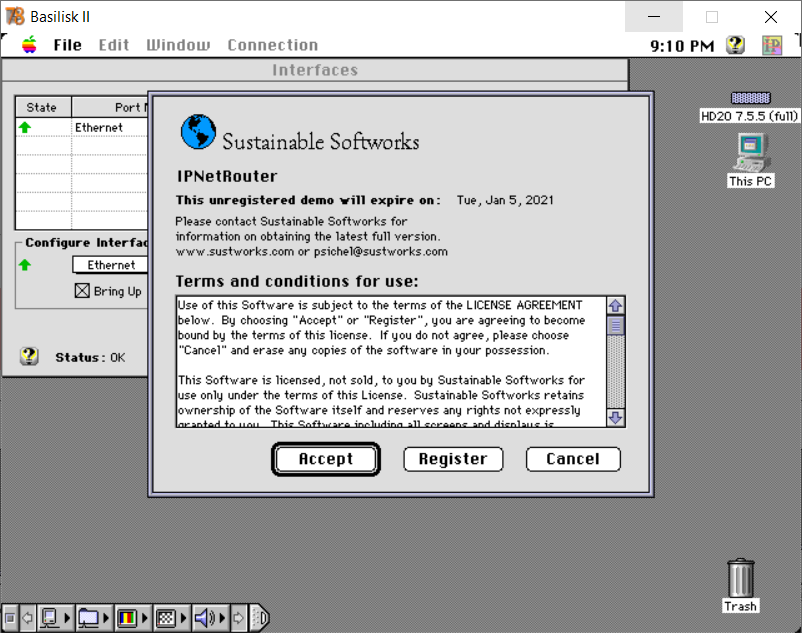Click the State column header
The width and height of the screenshot is (802, 633).
pos(43,107)
